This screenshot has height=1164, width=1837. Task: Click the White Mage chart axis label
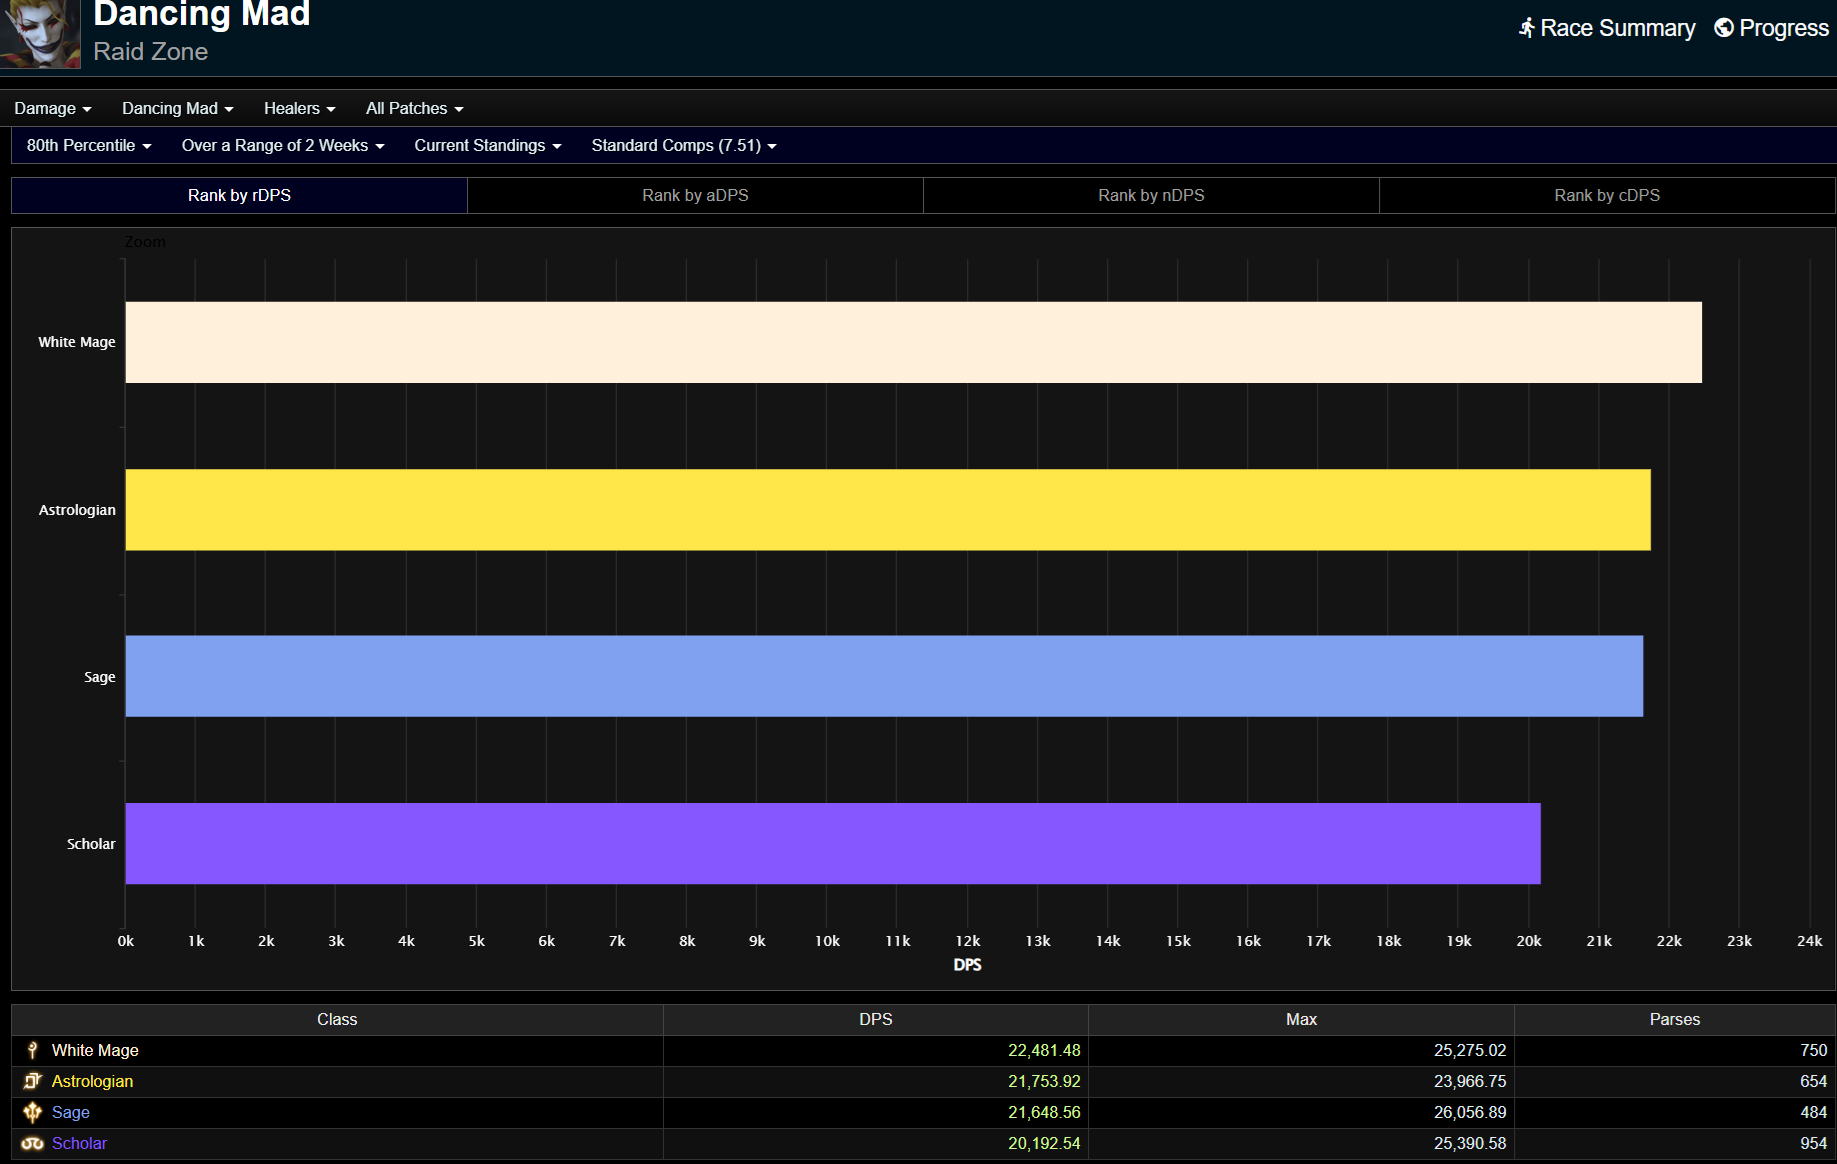[x=77, y=342]
